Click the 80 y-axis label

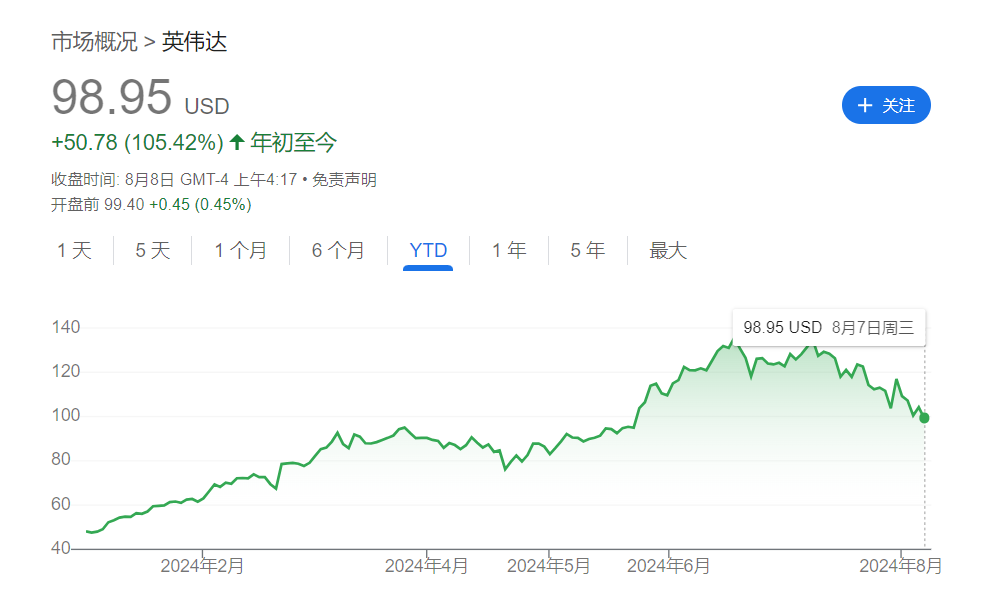[61, 459]
